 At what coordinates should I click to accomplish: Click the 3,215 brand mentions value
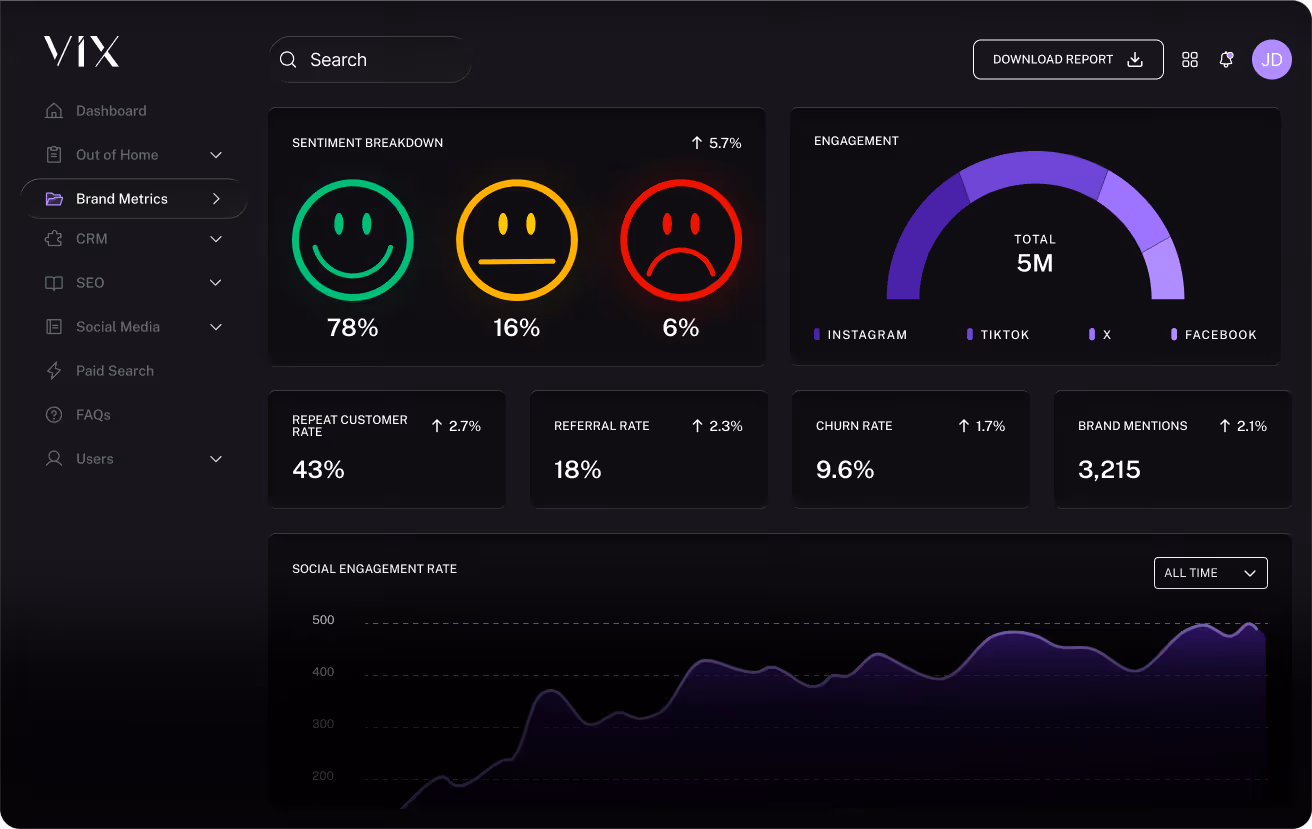(x=1109, y=470)
